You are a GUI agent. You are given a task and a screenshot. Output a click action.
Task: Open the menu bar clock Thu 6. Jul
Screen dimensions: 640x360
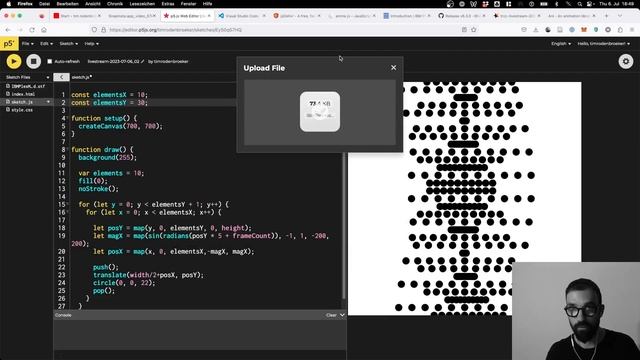pyautogui.click(x=616, y=4)
